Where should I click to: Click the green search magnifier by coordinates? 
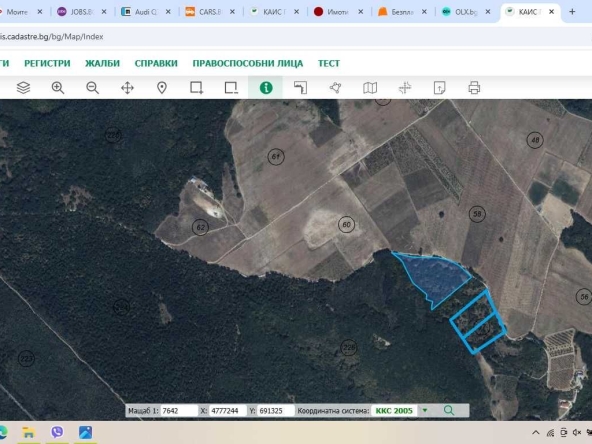(x=449, y=410)
